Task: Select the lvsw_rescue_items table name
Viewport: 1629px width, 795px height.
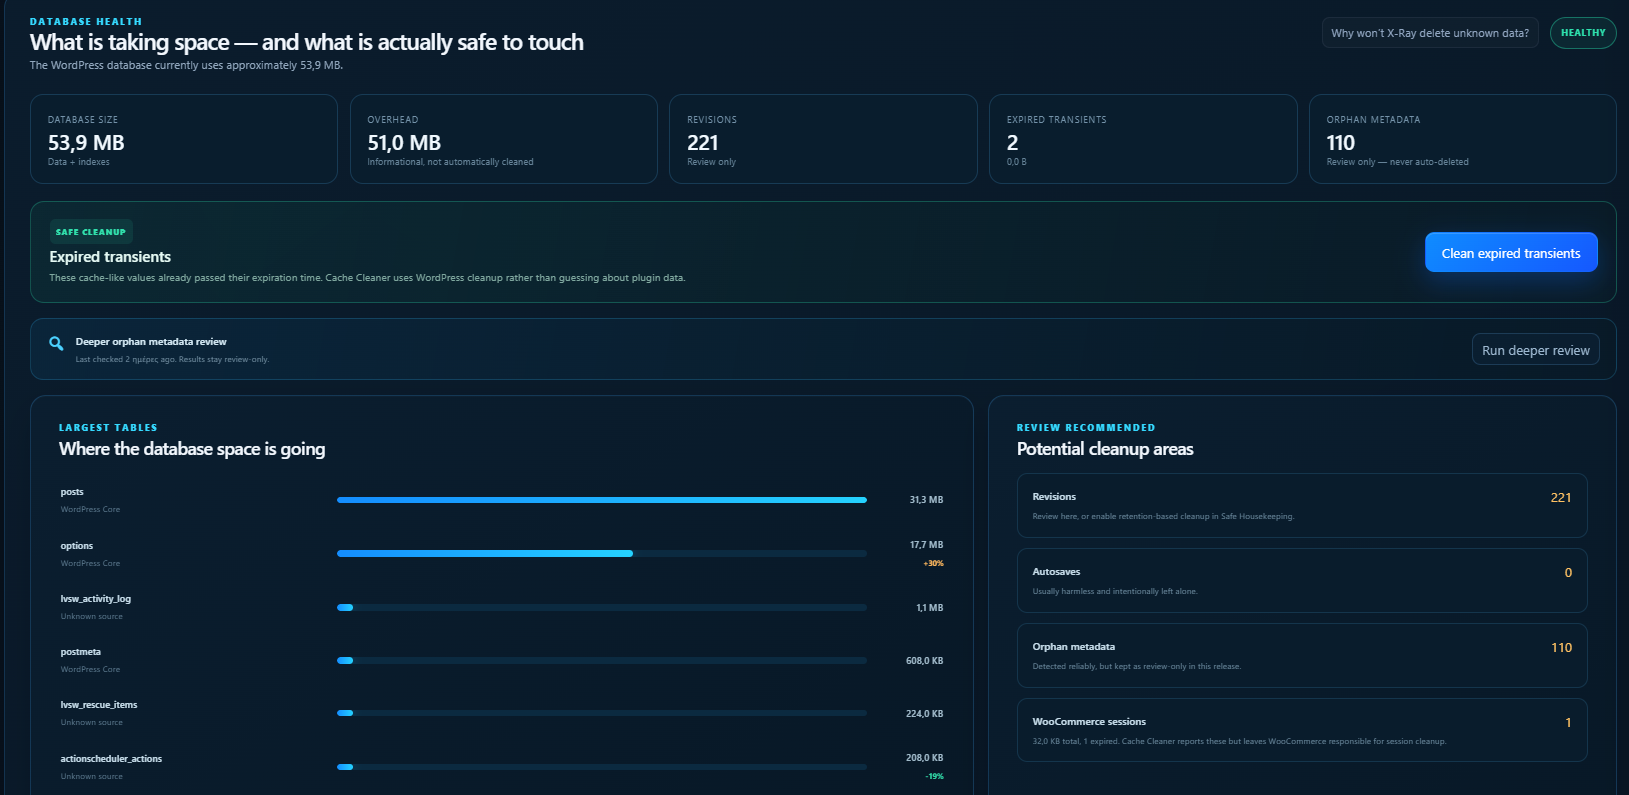Action: (x=99, y=705)
